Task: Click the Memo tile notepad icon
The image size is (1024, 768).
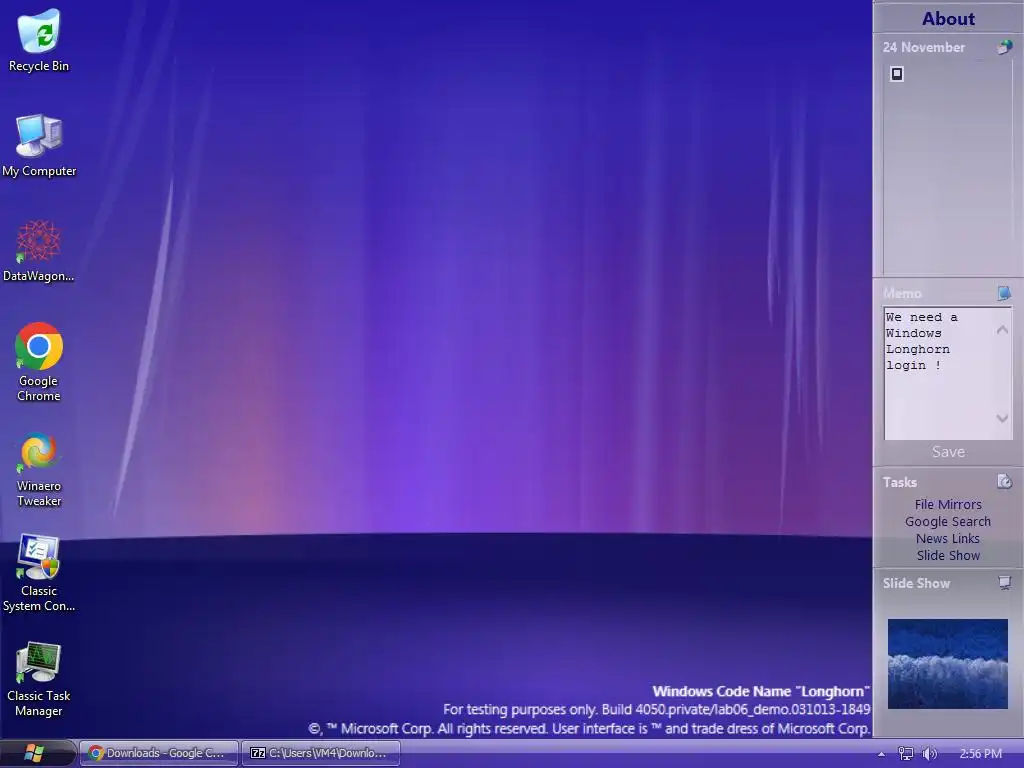Action: [x=1004, y=293]
